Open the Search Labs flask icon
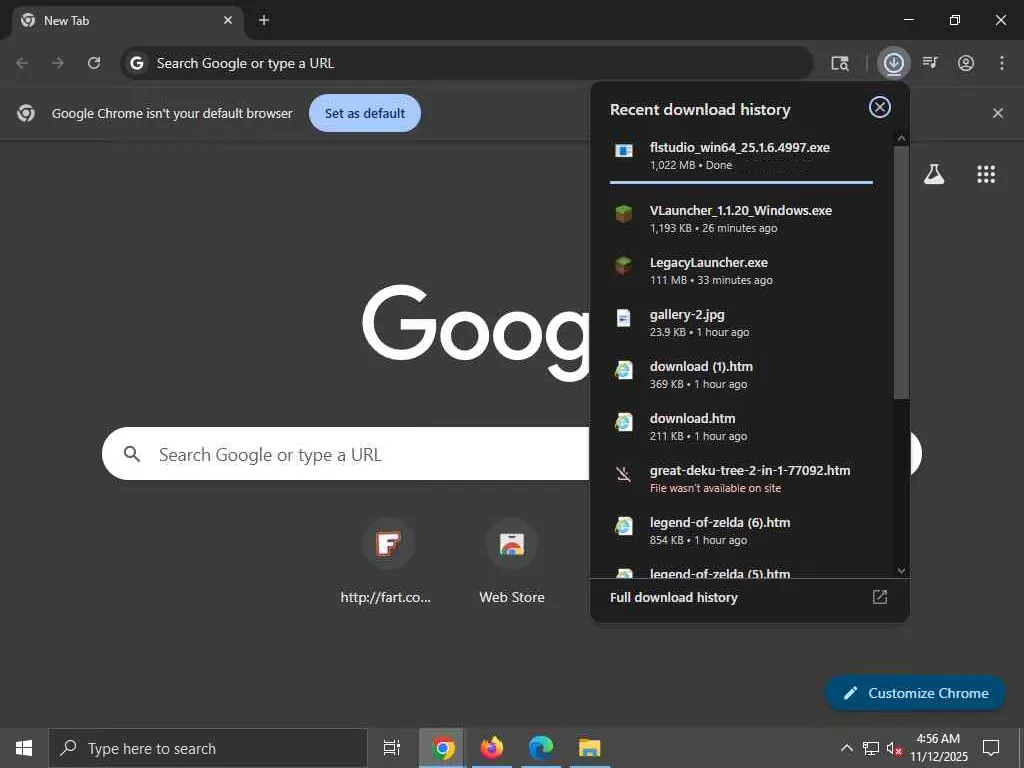 (934, 174)
